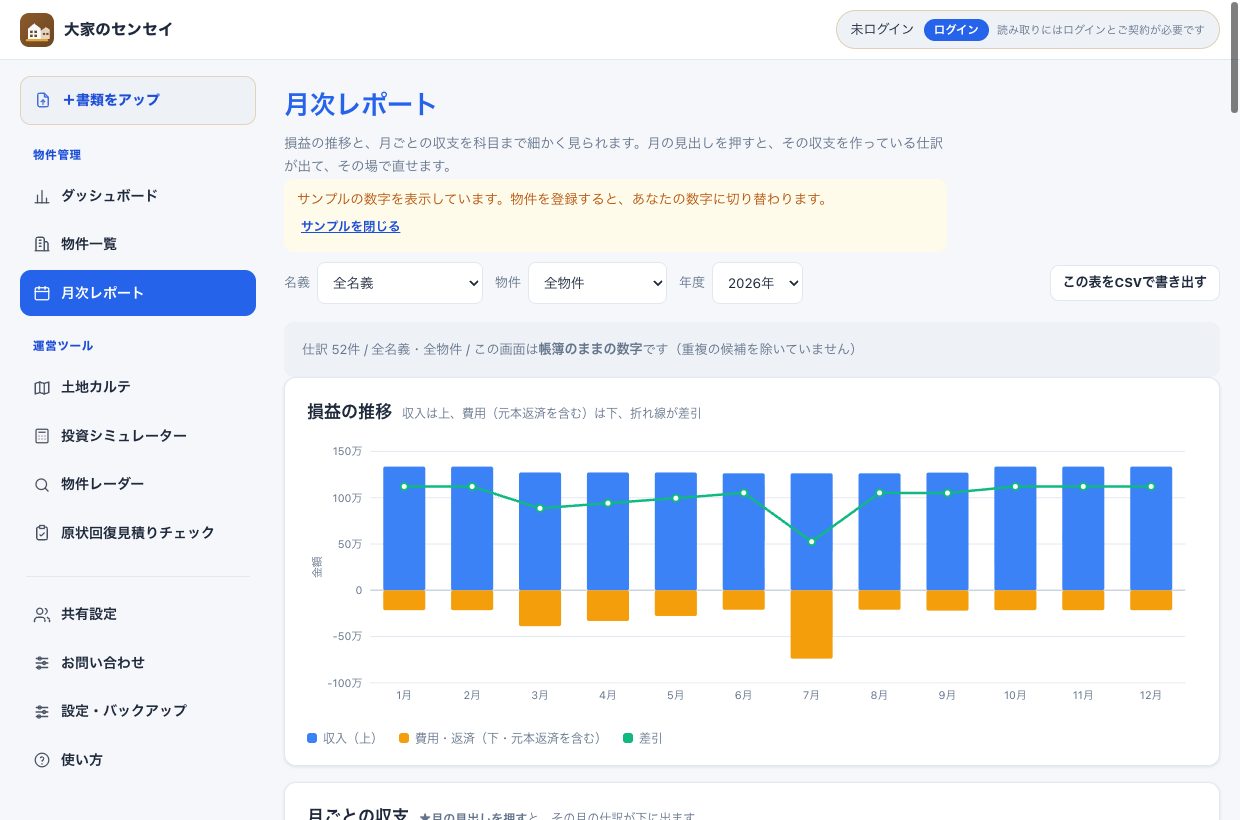
Task: Toggle the 差引 legend entry
Action: click(643, 739)
